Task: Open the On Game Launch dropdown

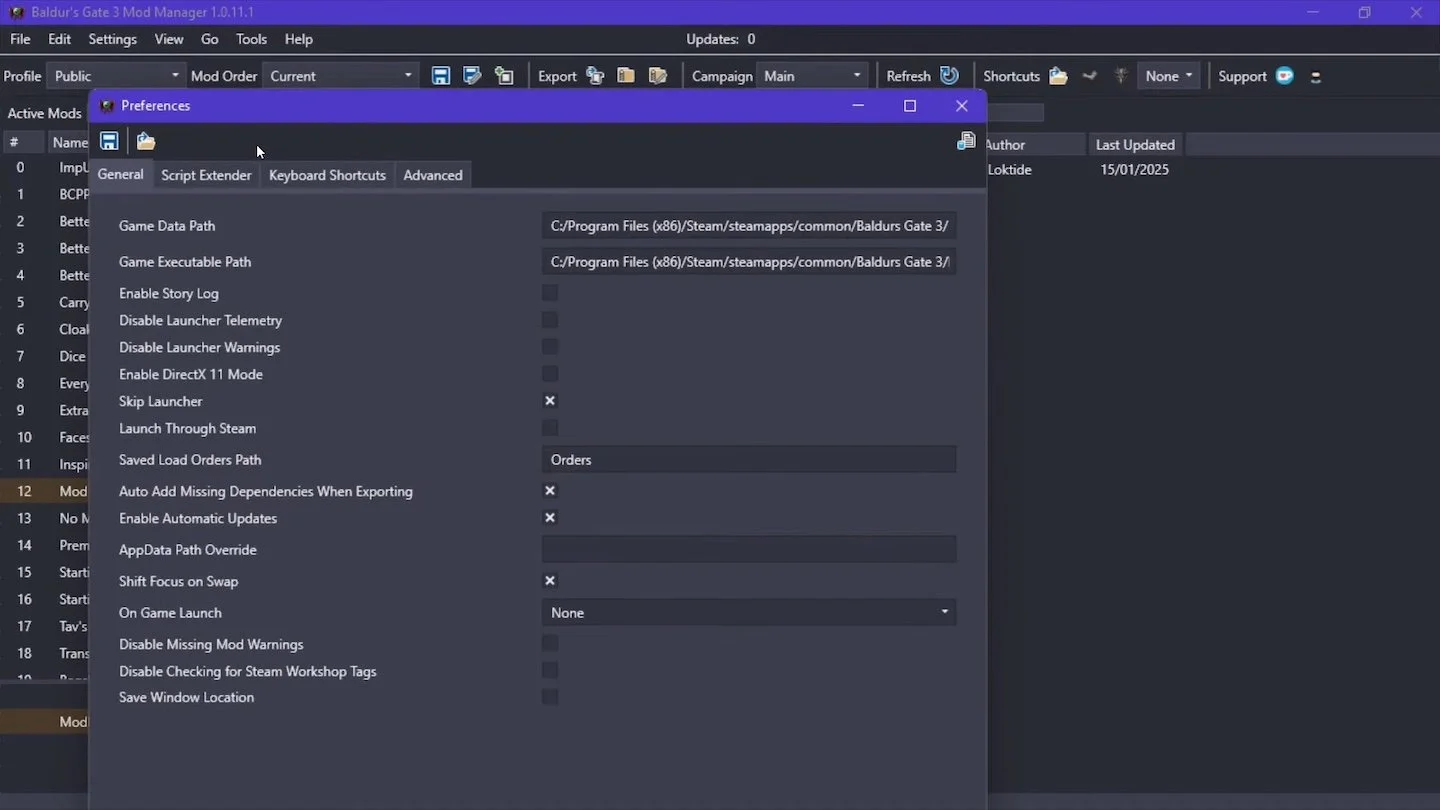Action: [749, 612]
